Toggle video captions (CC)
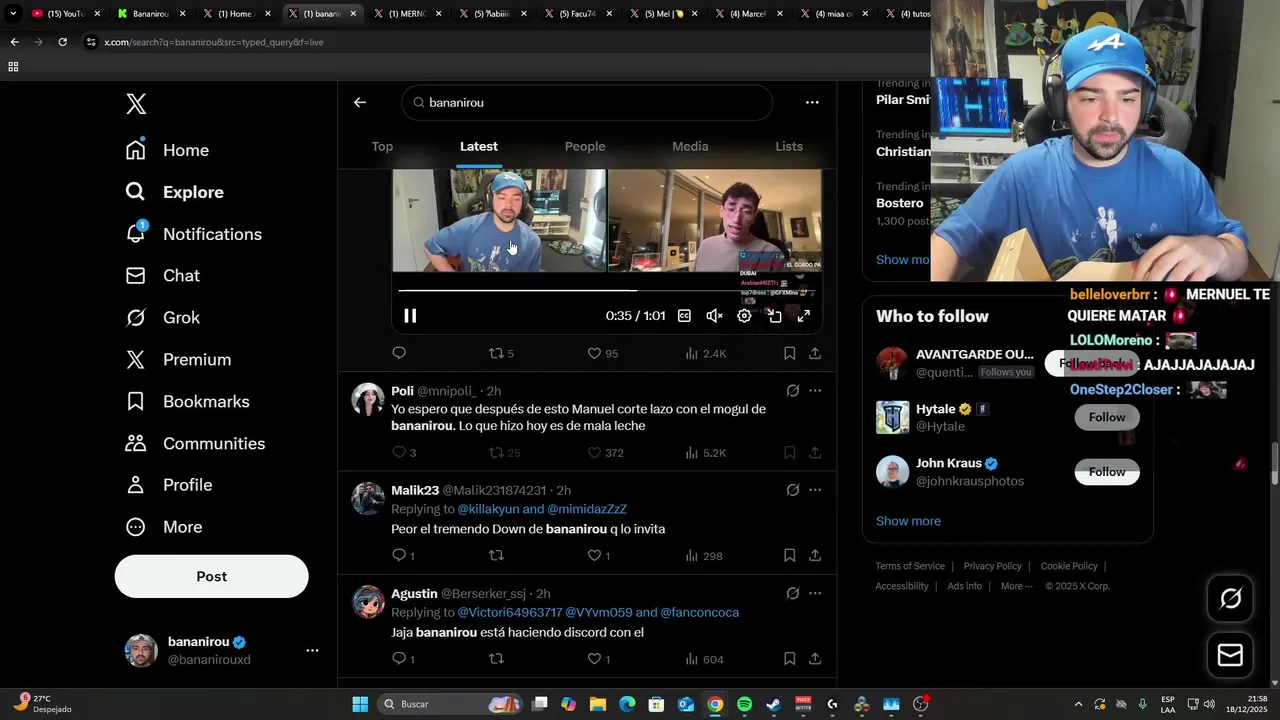The image size is (1280, 720). pyautogui.click(x=684, y=316)
